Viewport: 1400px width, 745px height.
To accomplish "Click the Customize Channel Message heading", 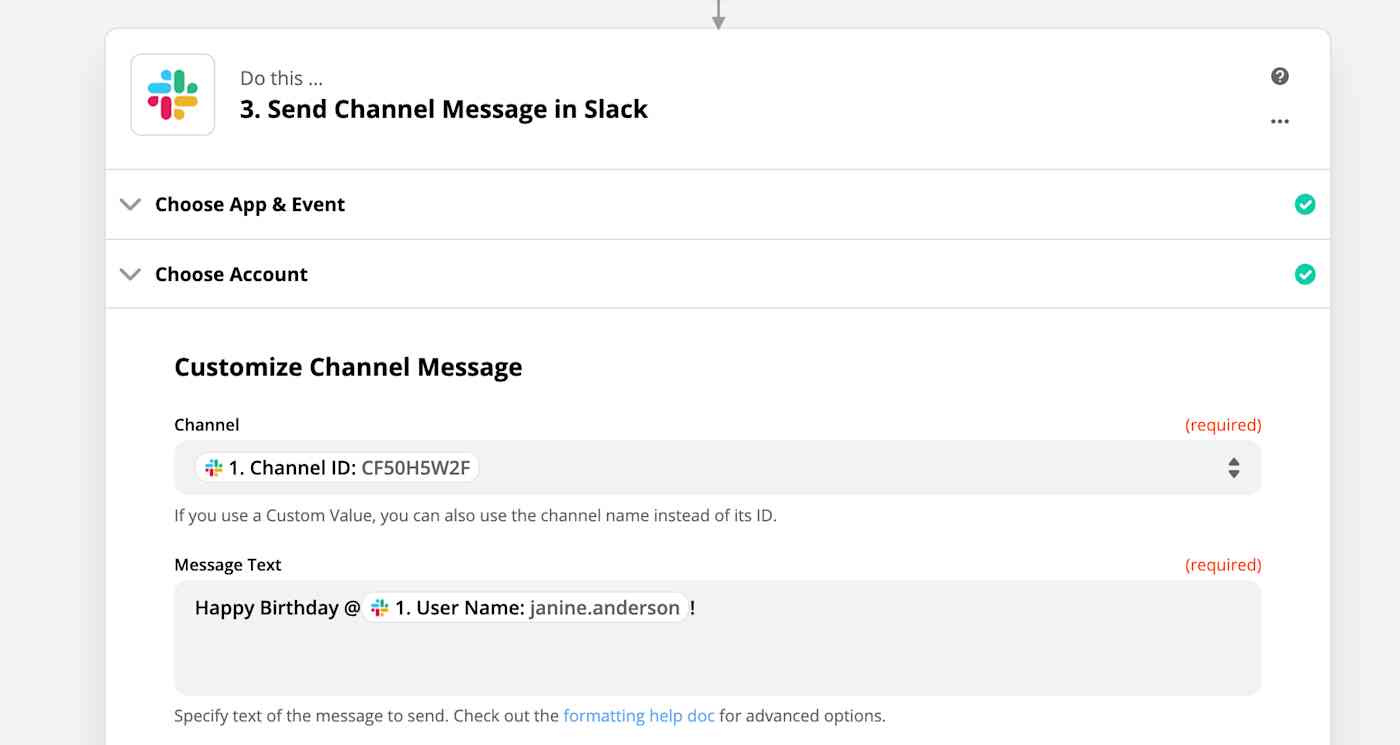I will pyautogui.click(x=348, y=367).
